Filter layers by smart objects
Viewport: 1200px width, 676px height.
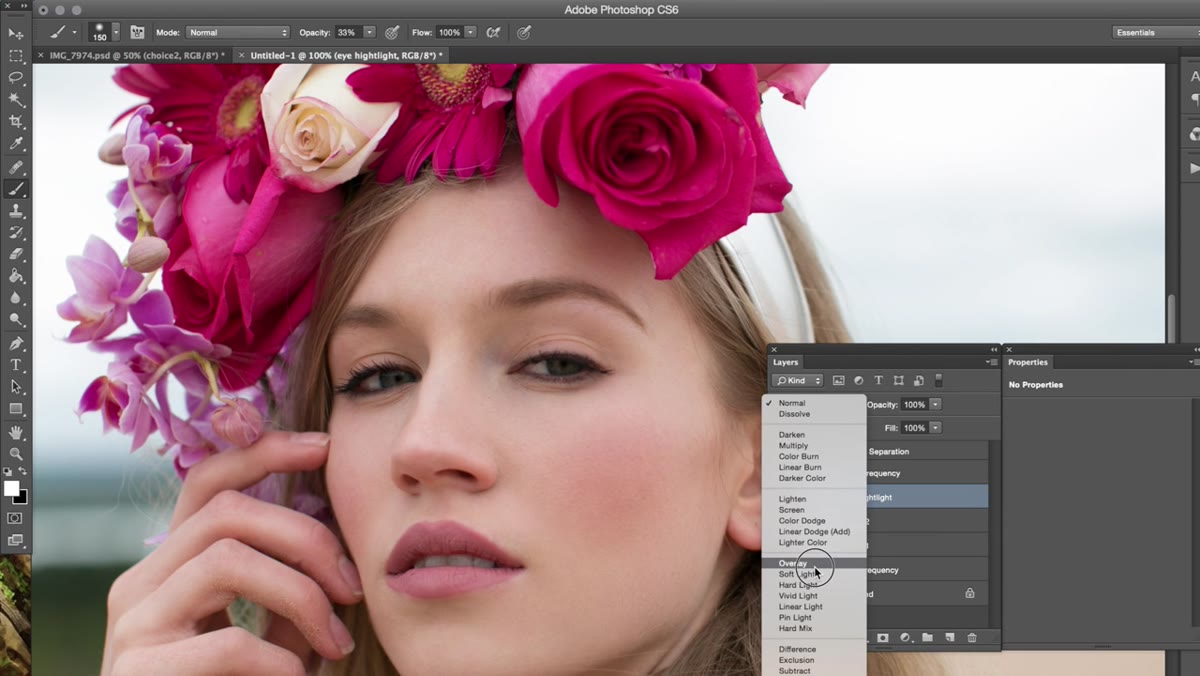(x=918, y=380)
